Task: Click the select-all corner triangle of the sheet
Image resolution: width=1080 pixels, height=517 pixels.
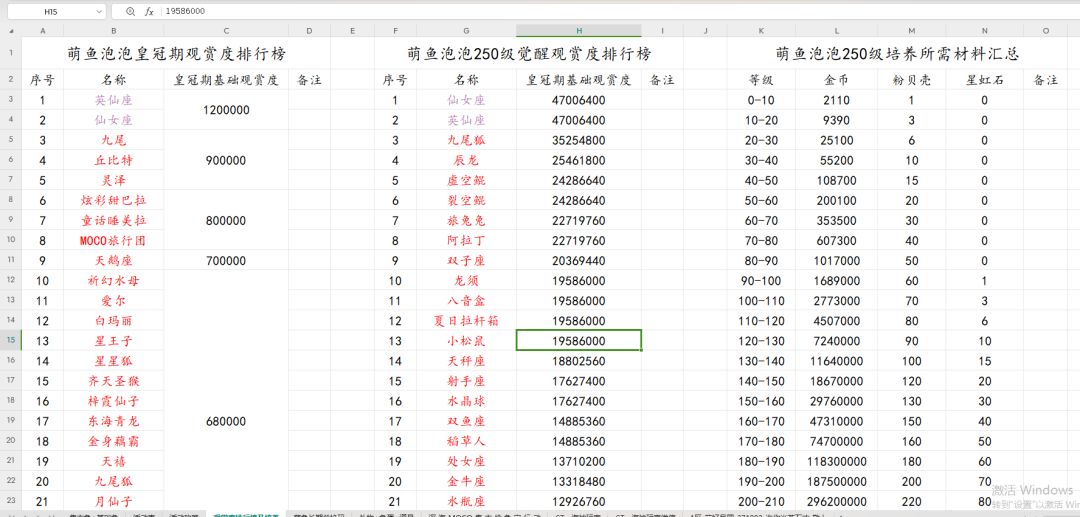Action: pyautogui.click(x=11, y=31)
